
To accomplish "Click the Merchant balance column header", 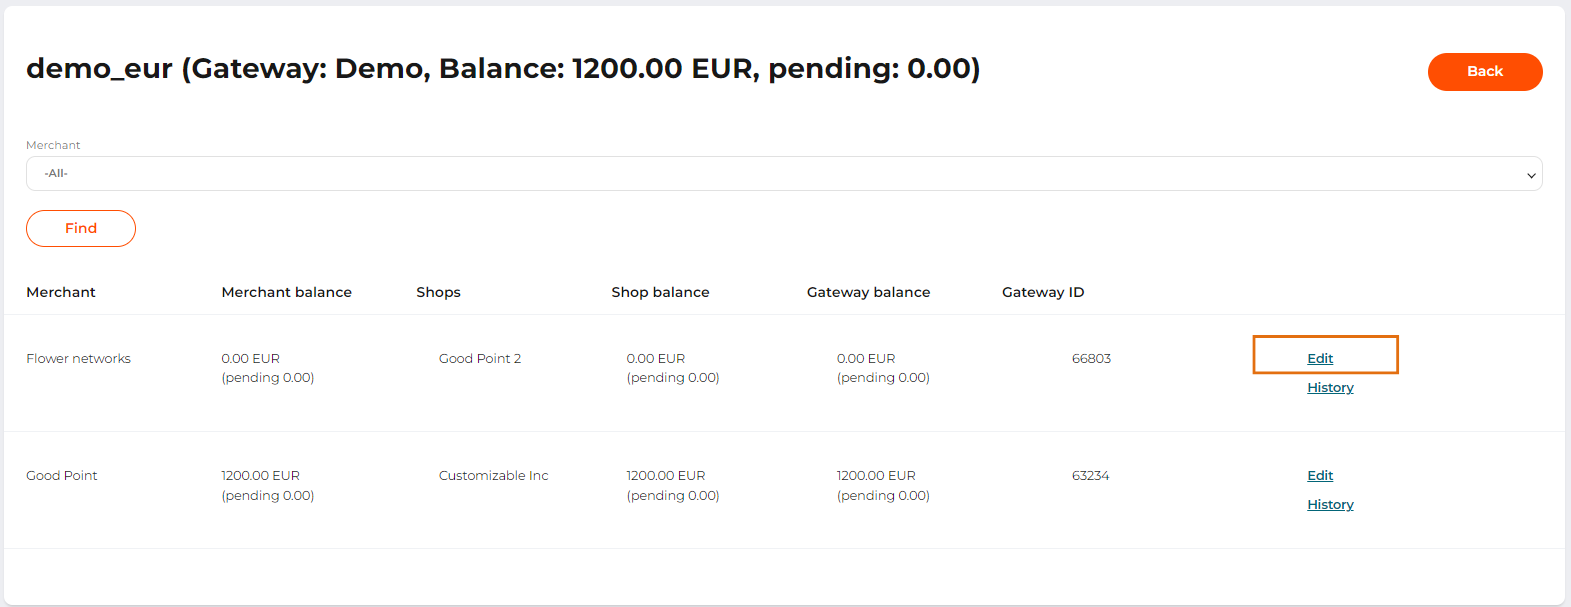I will point(286,292).
